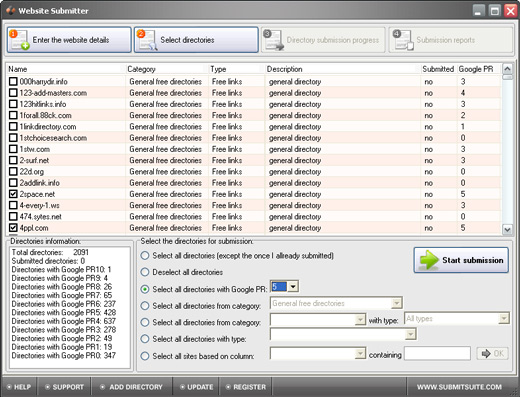Click the step 4 submission reports icon

point(403,40)
